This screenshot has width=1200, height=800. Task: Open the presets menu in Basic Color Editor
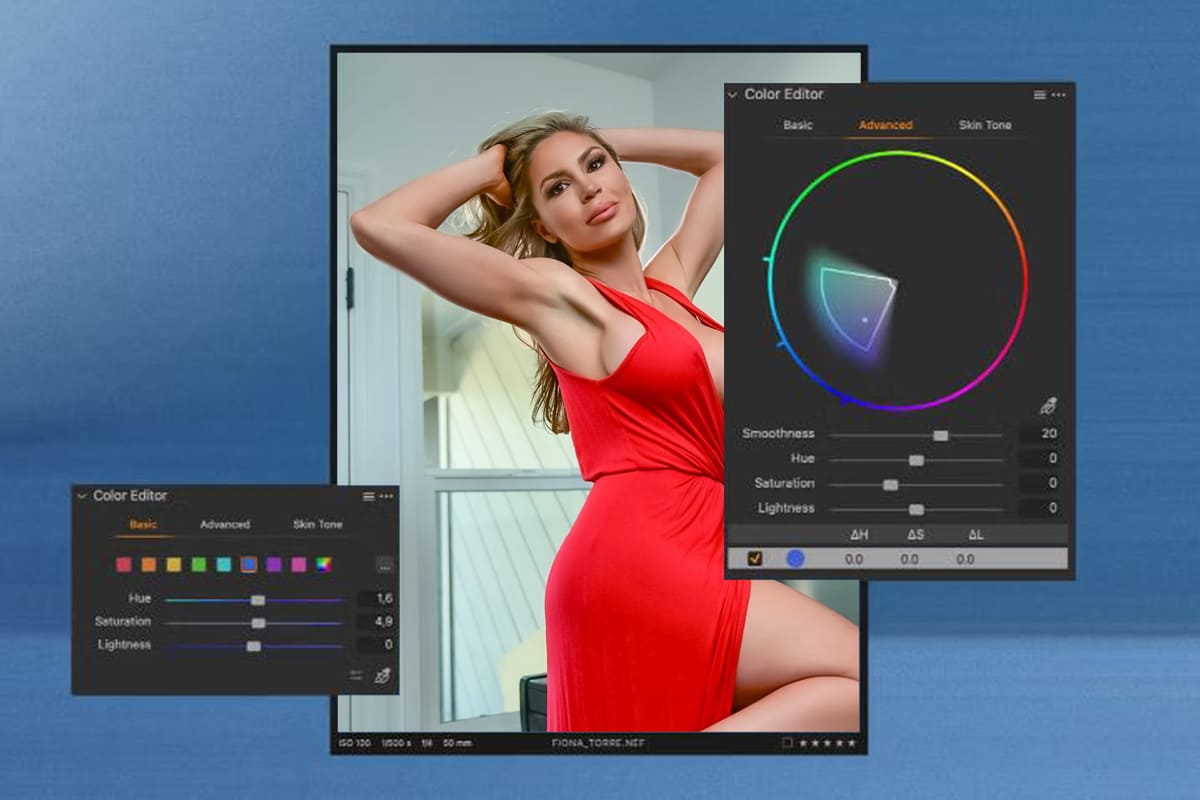pos(369,496)
